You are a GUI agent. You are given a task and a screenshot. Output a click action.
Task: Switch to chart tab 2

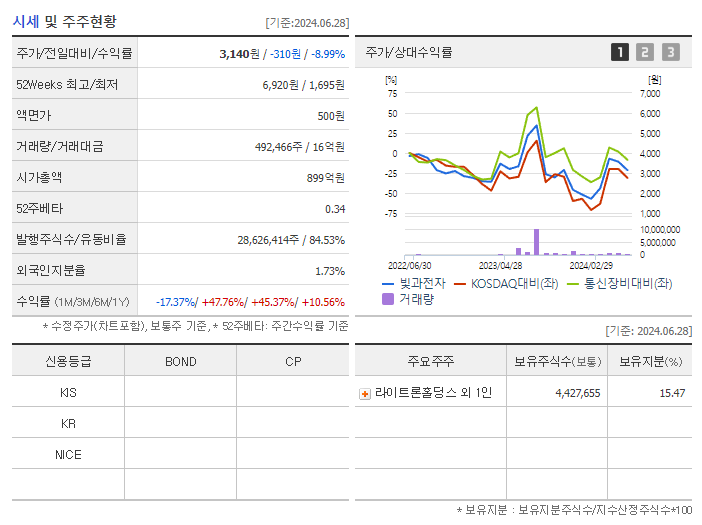coord(645,52)
